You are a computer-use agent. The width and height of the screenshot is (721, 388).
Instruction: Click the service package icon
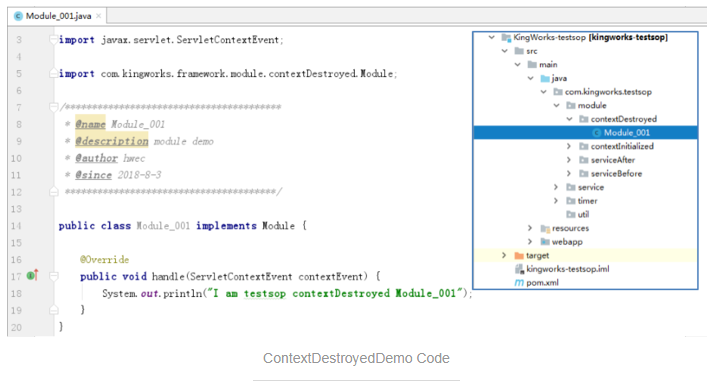[571, 187]
